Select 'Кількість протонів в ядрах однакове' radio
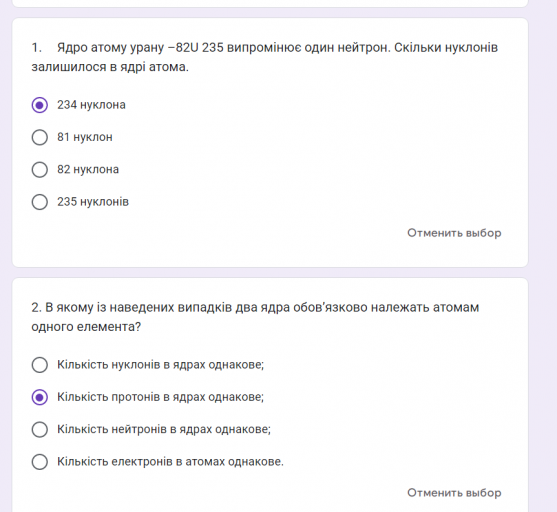557x512 pixels. pos(39,397)
